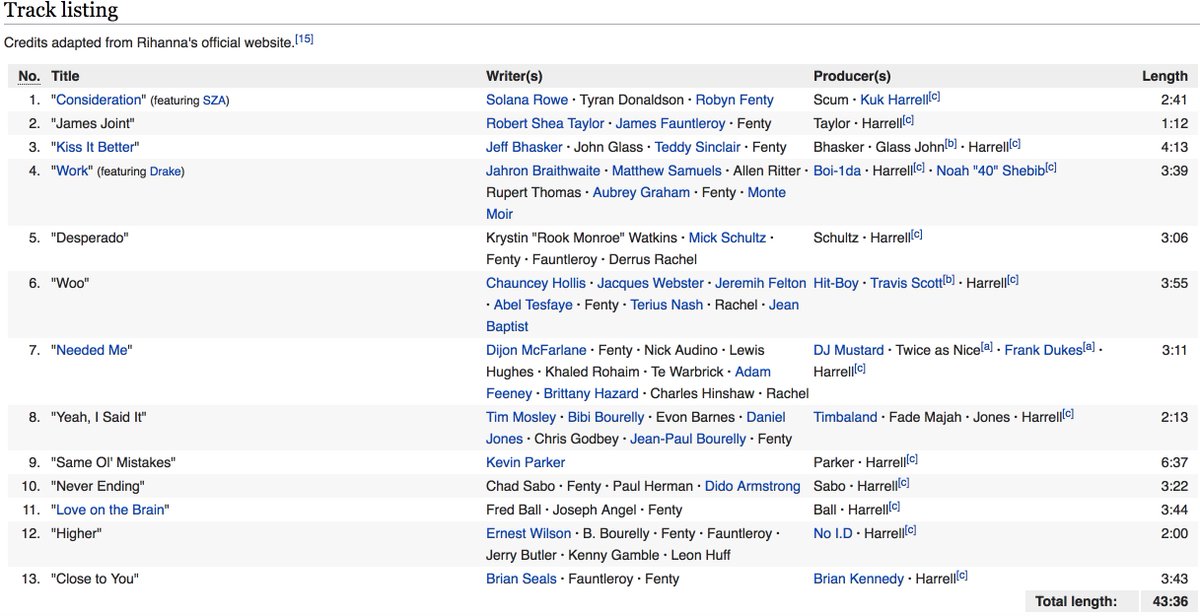Visit the Robyn Fenty link
The width and height of the screenshot is (1200, 616).
[735, 100]
